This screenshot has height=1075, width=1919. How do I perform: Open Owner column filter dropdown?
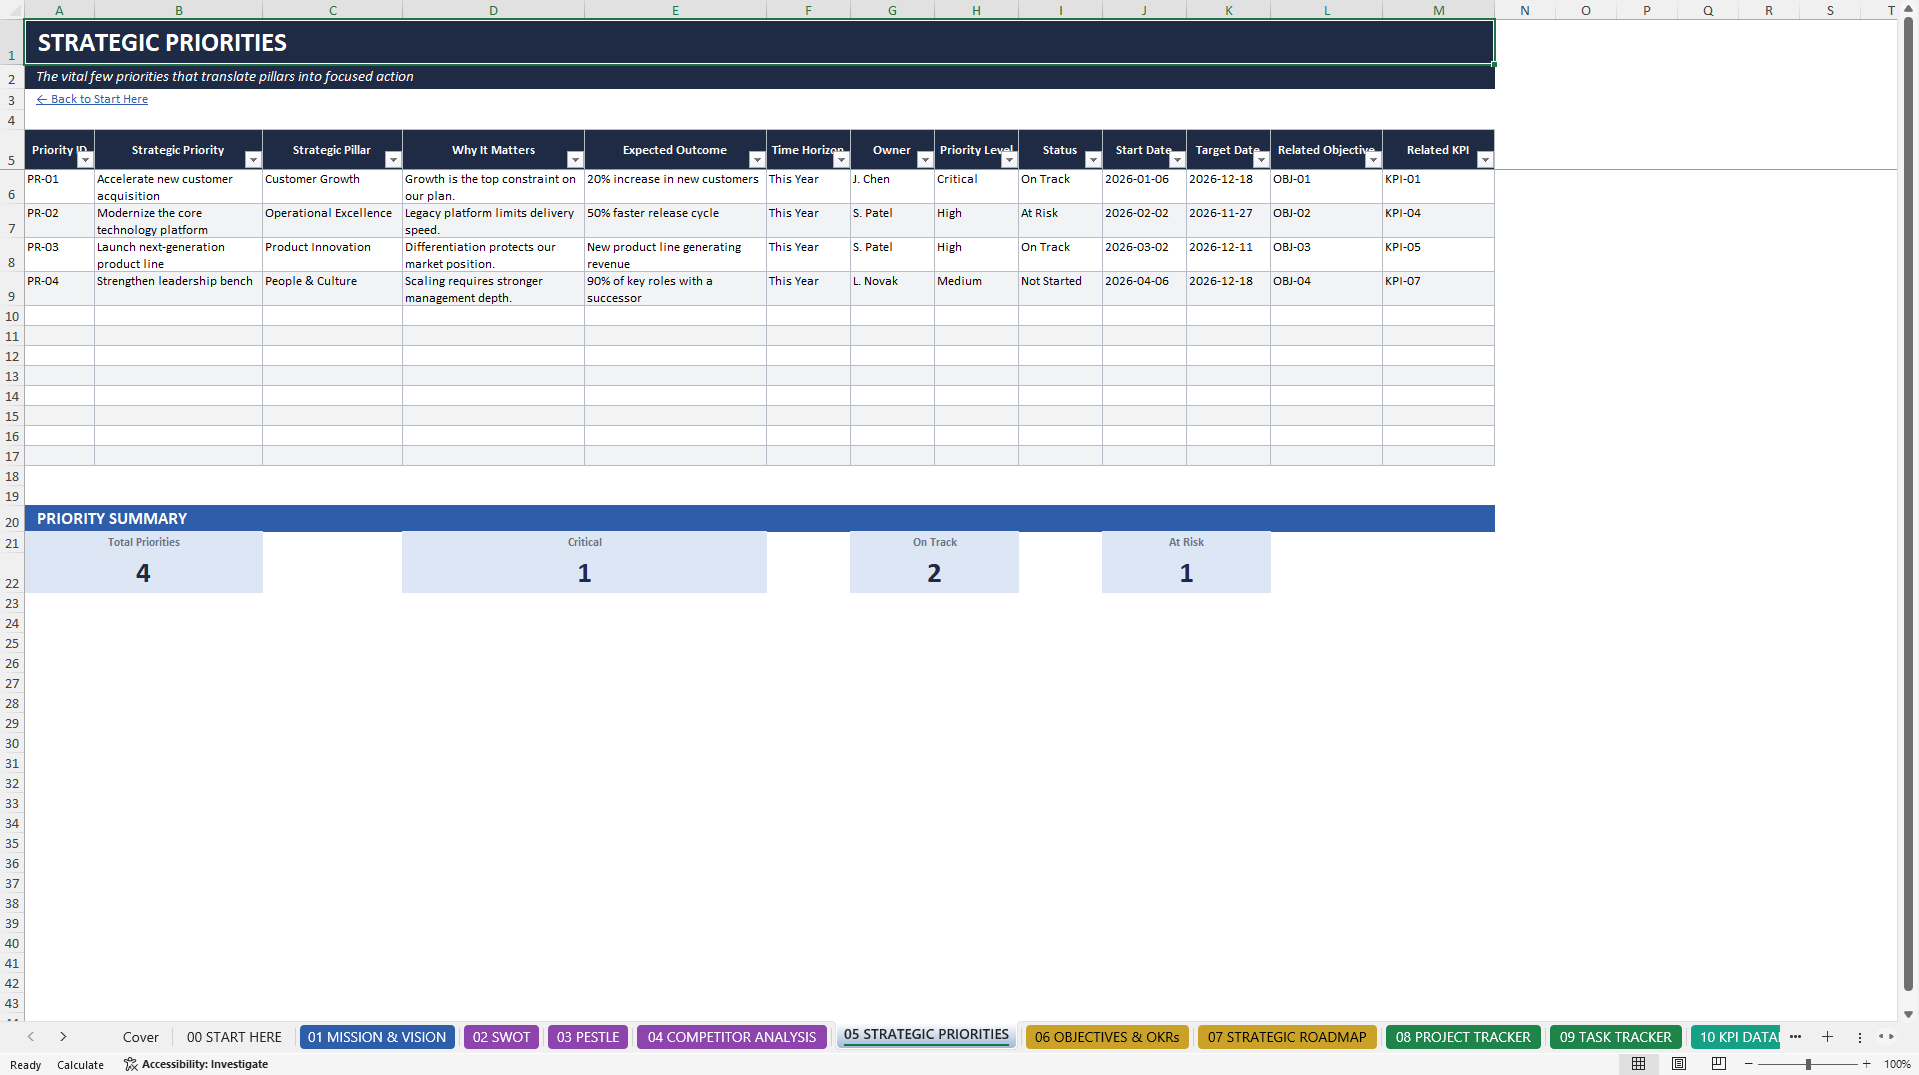[925, 160]
